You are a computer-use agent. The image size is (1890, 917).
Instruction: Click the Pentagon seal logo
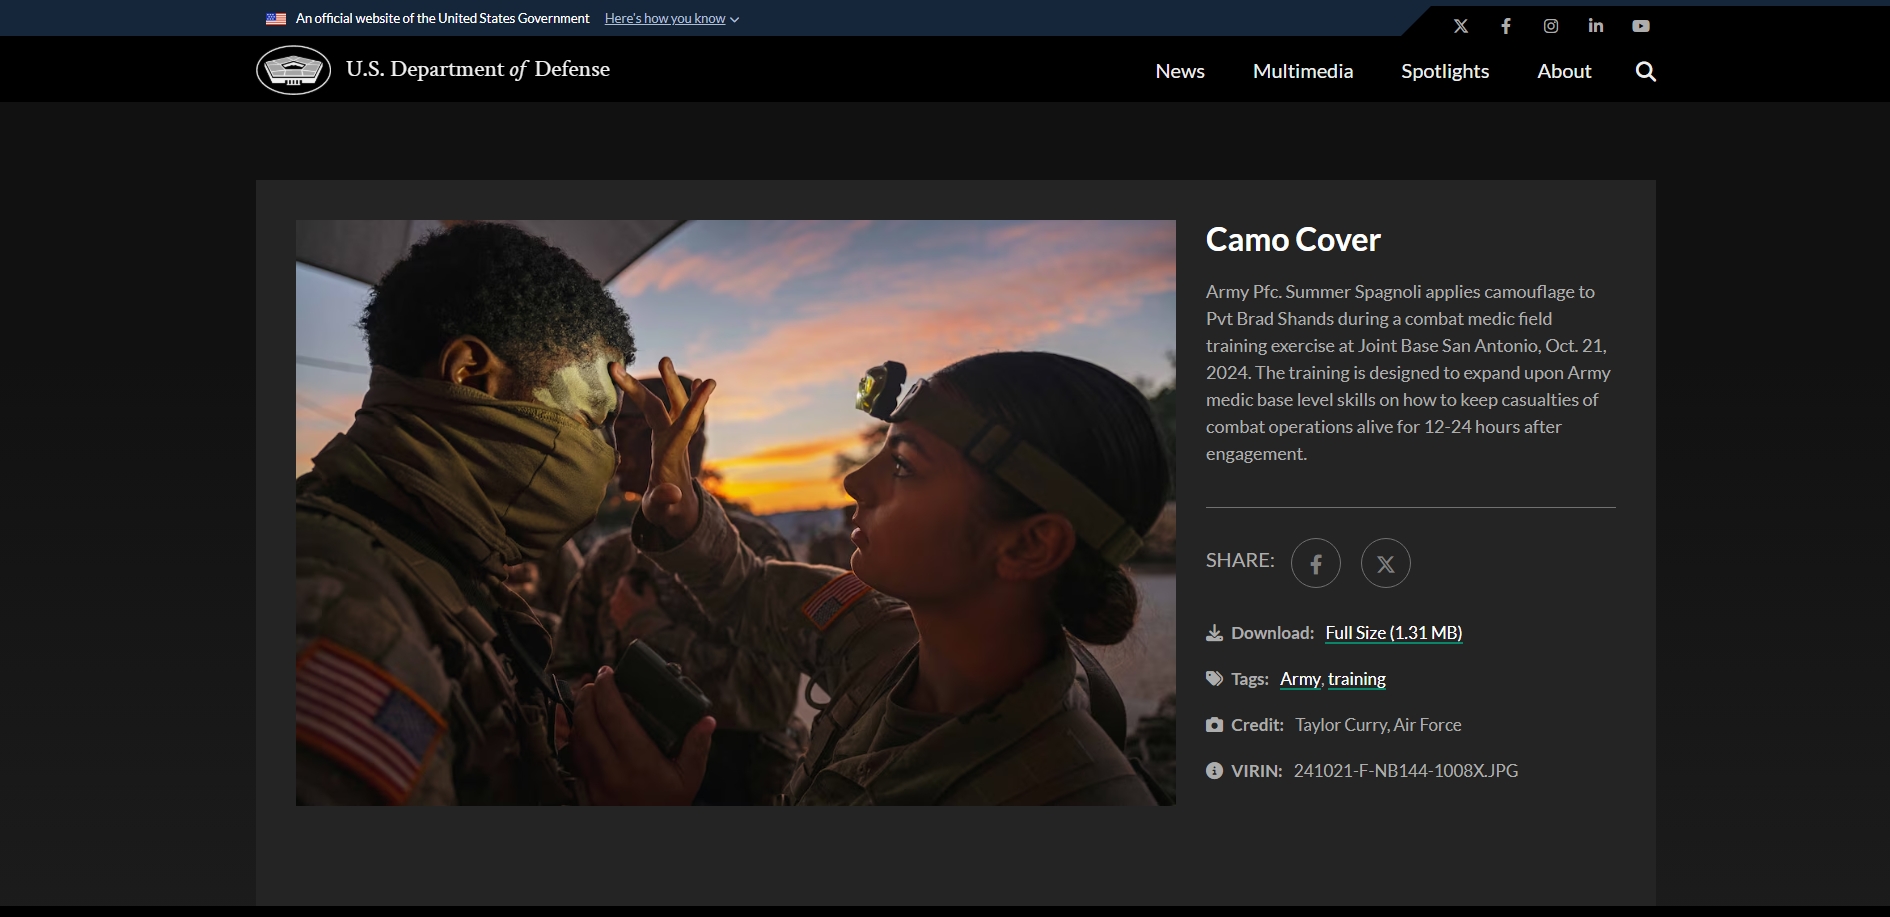[x=293, y=70]
